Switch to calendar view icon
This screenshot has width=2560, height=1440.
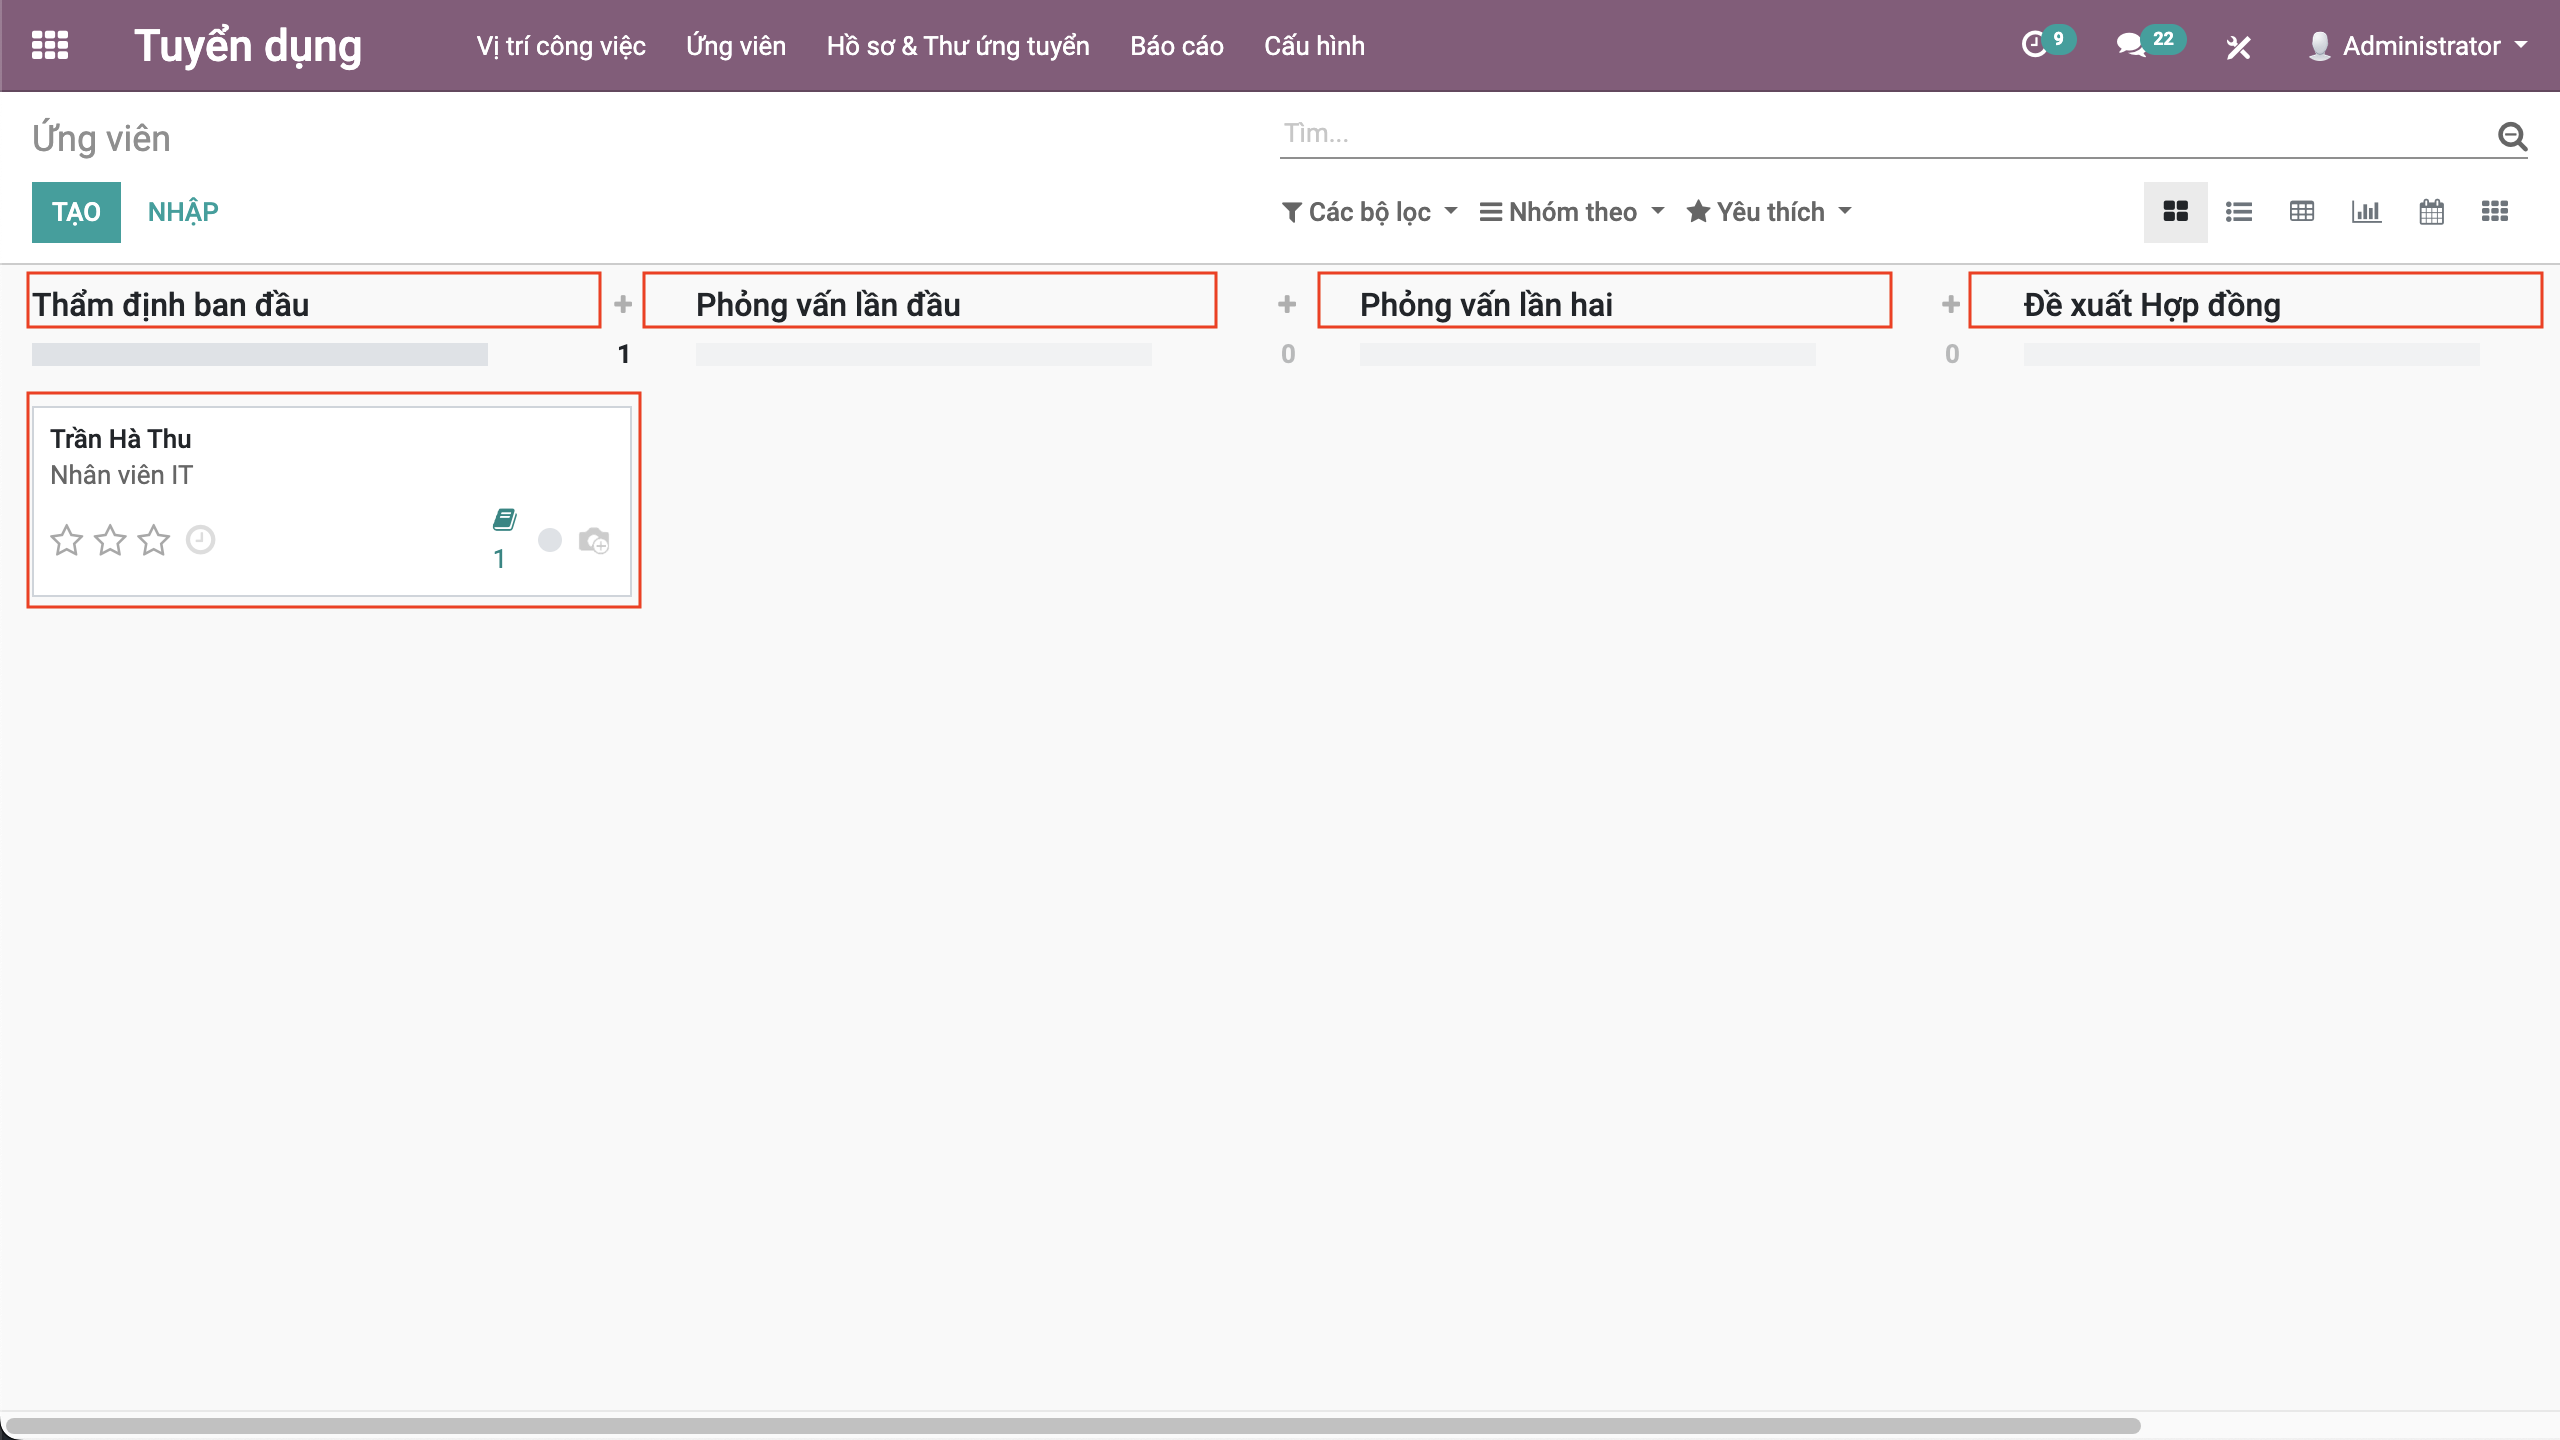(2431, 211)
